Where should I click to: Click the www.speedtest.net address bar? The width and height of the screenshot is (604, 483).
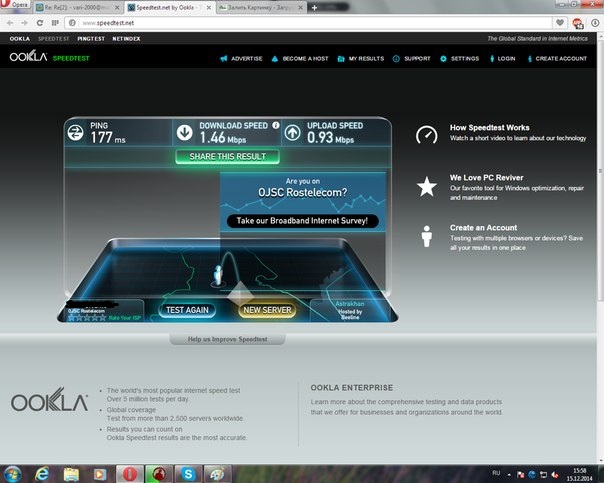pos(308,23)
